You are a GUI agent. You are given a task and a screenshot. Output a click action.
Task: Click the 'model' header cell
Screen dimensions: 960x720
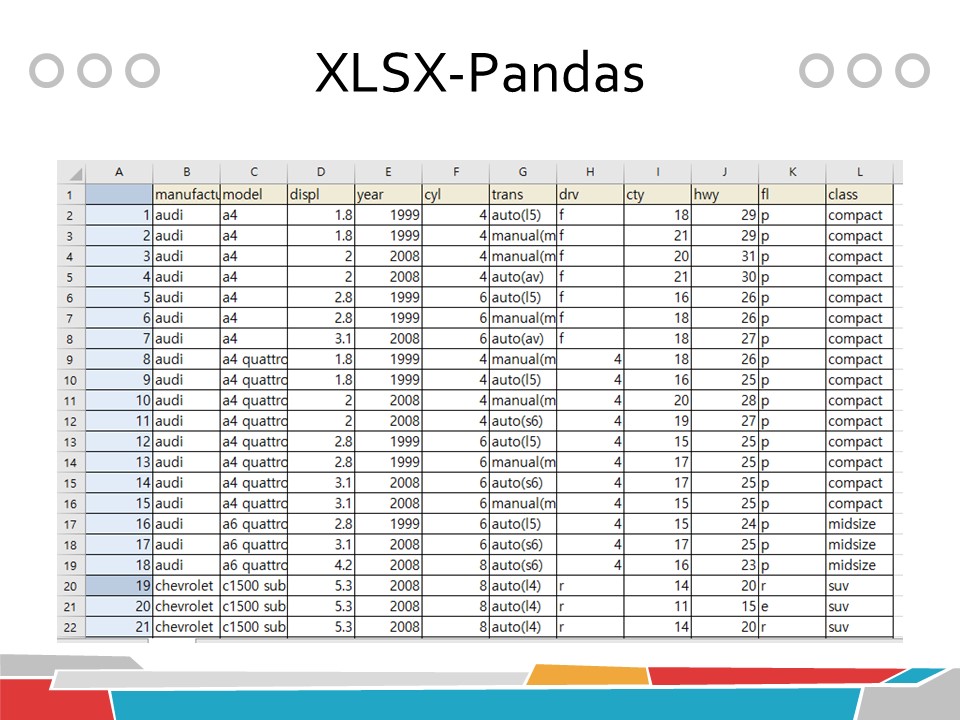[x=253, y=195]
